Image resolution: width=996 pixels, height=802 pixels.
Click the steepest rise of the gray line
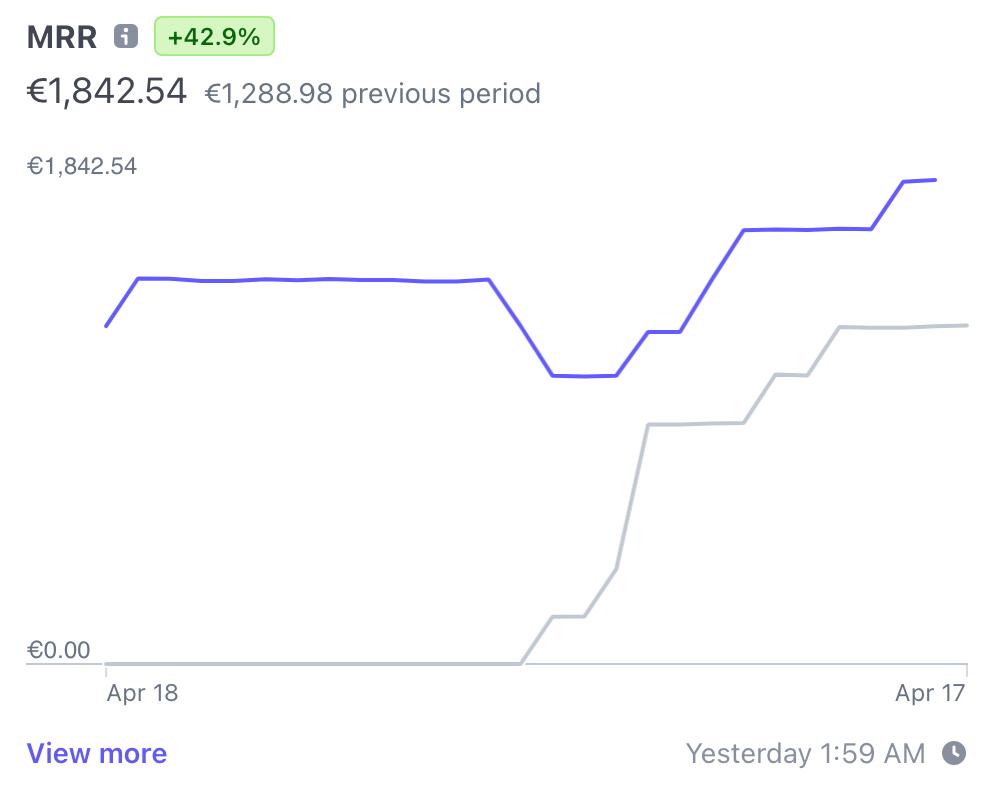pyautogui.click(x=633, y=497)
